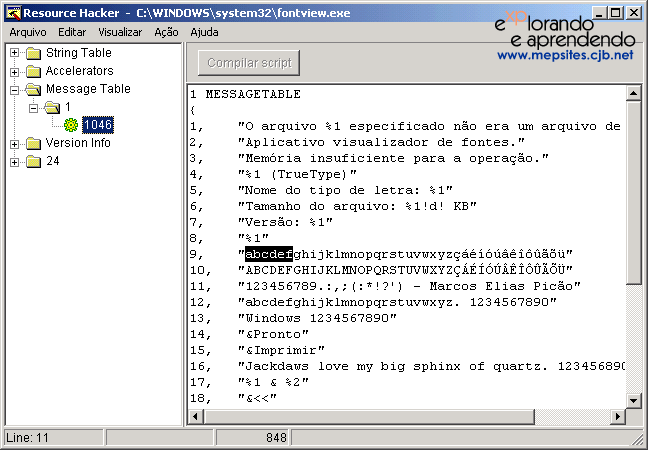Click the lowercase alphabet string on line 12
This screenshot has height=450, width=648.
point(397,302)
